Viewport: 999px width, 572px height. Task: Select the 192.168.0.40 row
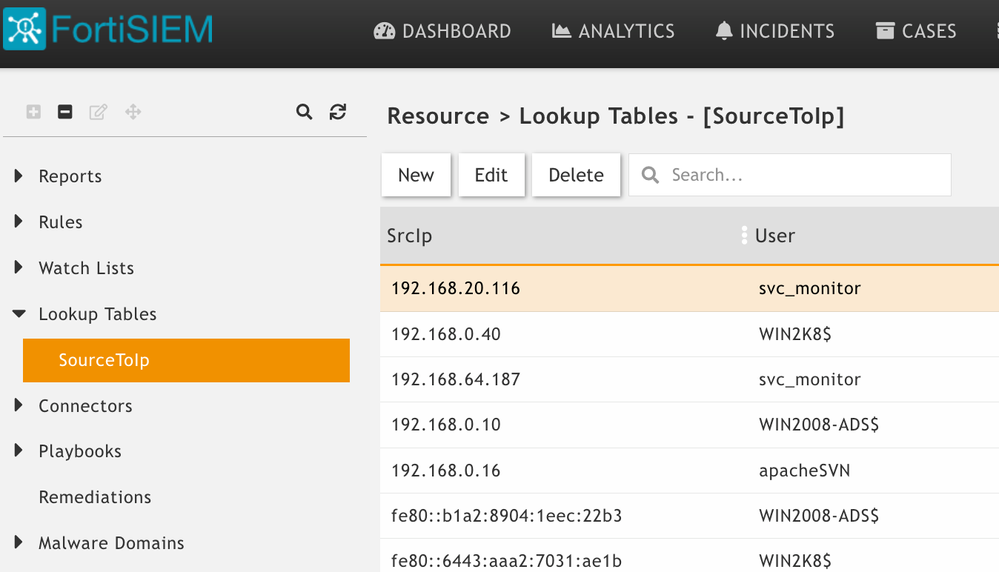coord(560,334)
